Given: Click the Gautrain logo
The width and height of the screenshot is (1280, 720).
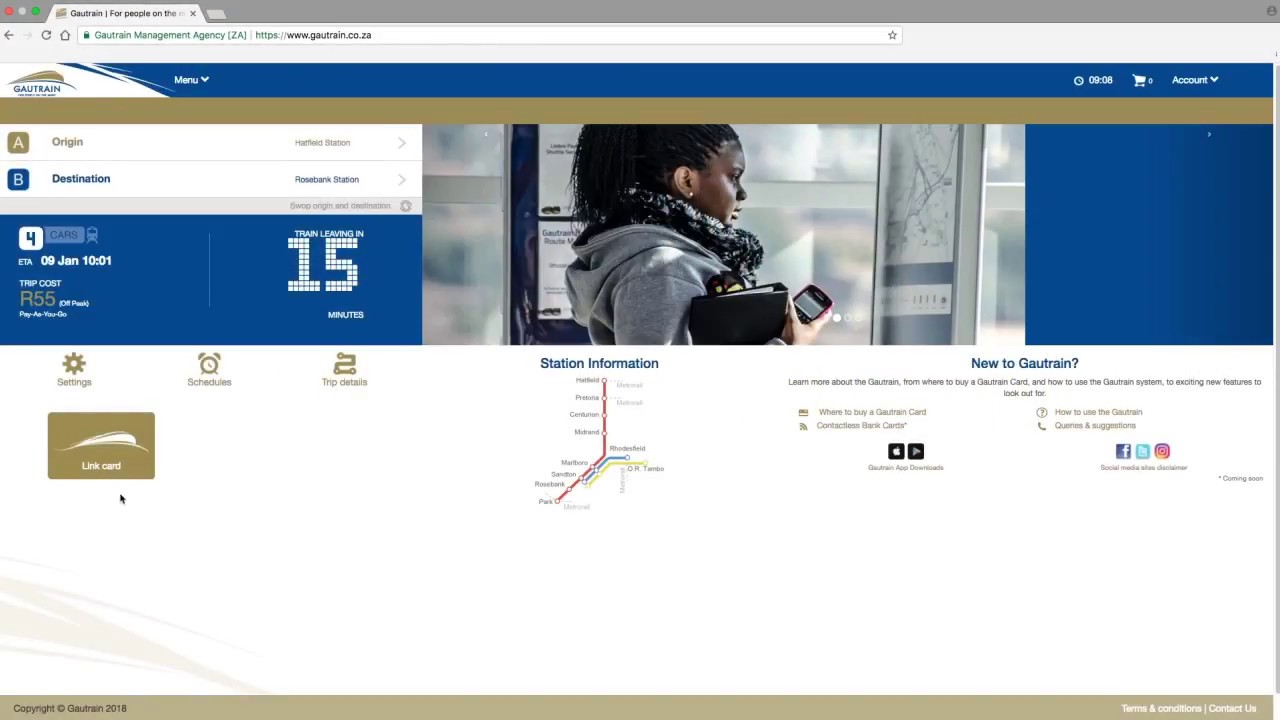Looking at the screenshot, I should [x=40, y=82].
